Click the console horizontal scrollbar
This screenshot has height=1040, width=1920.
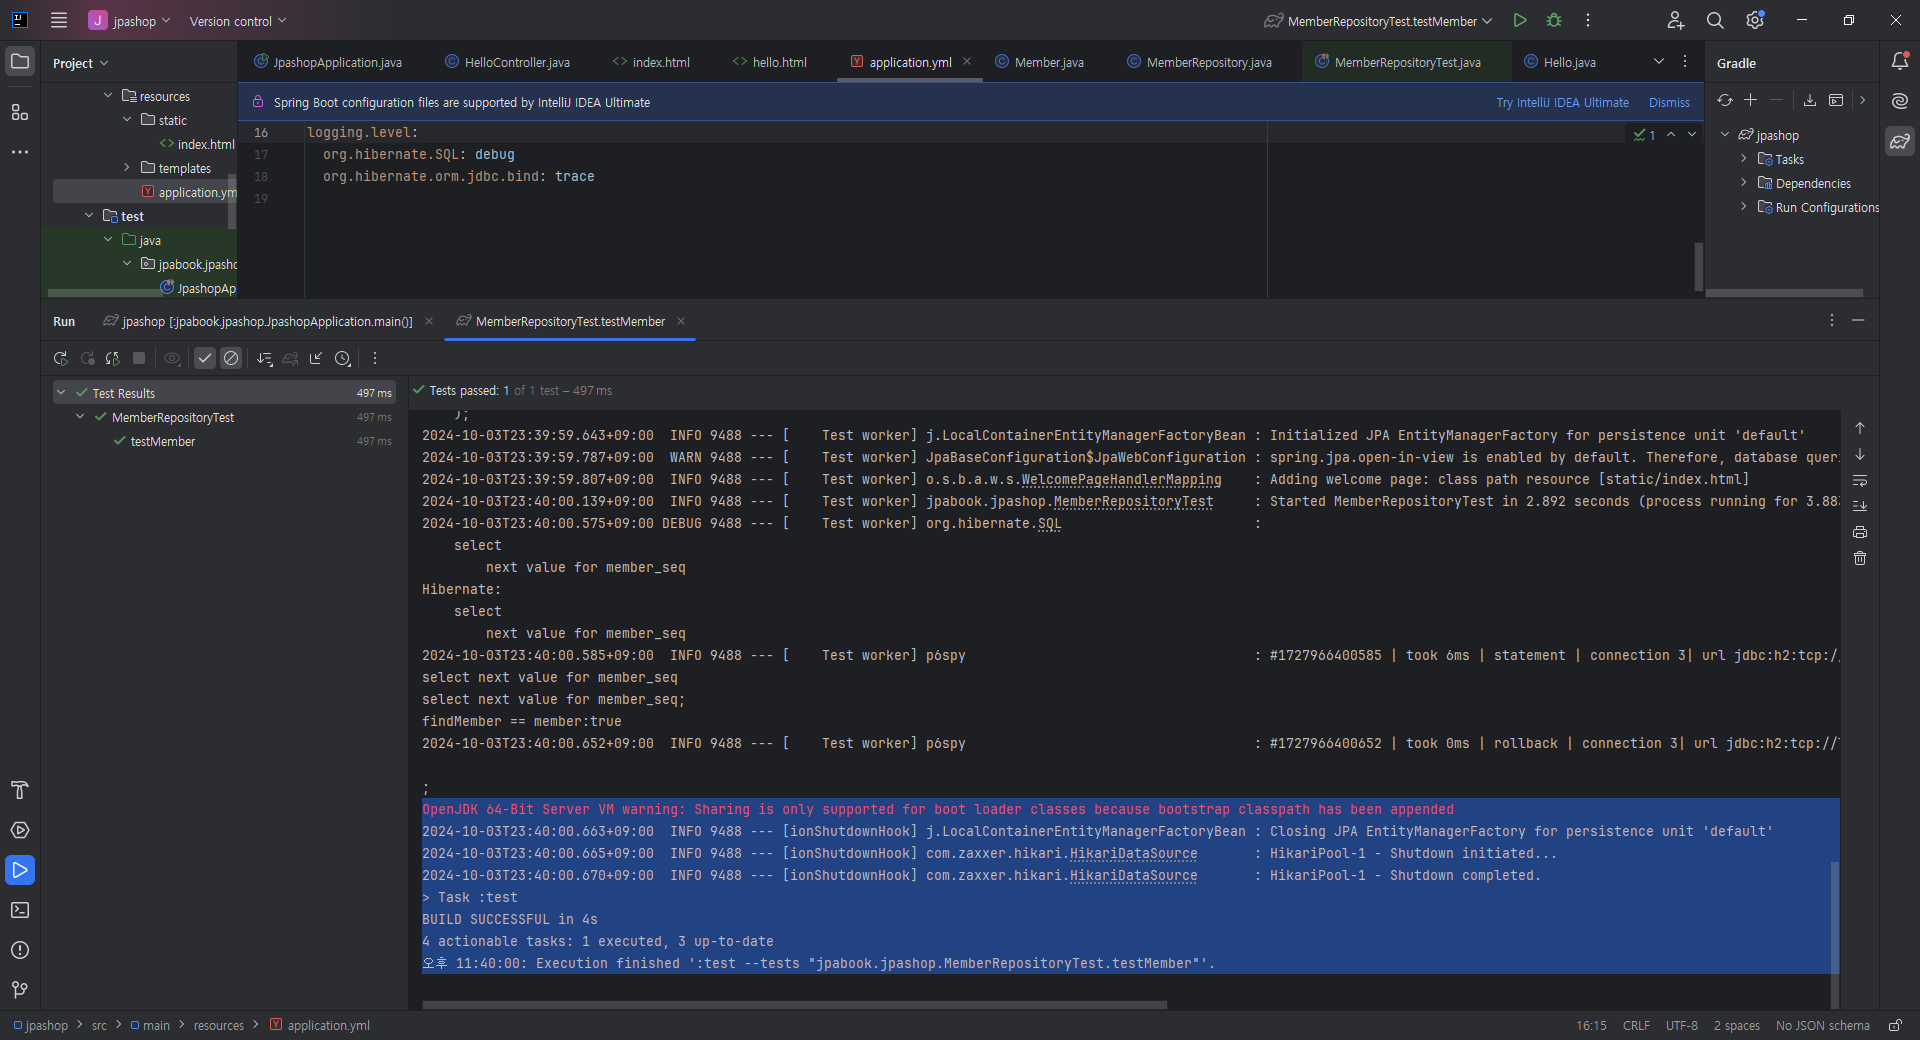[794, 1005]
